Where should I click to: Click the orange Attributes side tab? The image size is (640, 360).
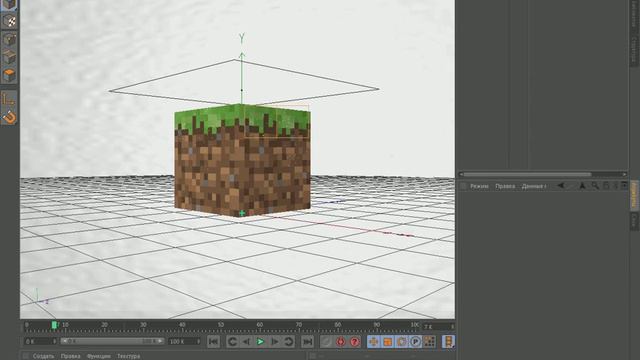coord(634,195)
